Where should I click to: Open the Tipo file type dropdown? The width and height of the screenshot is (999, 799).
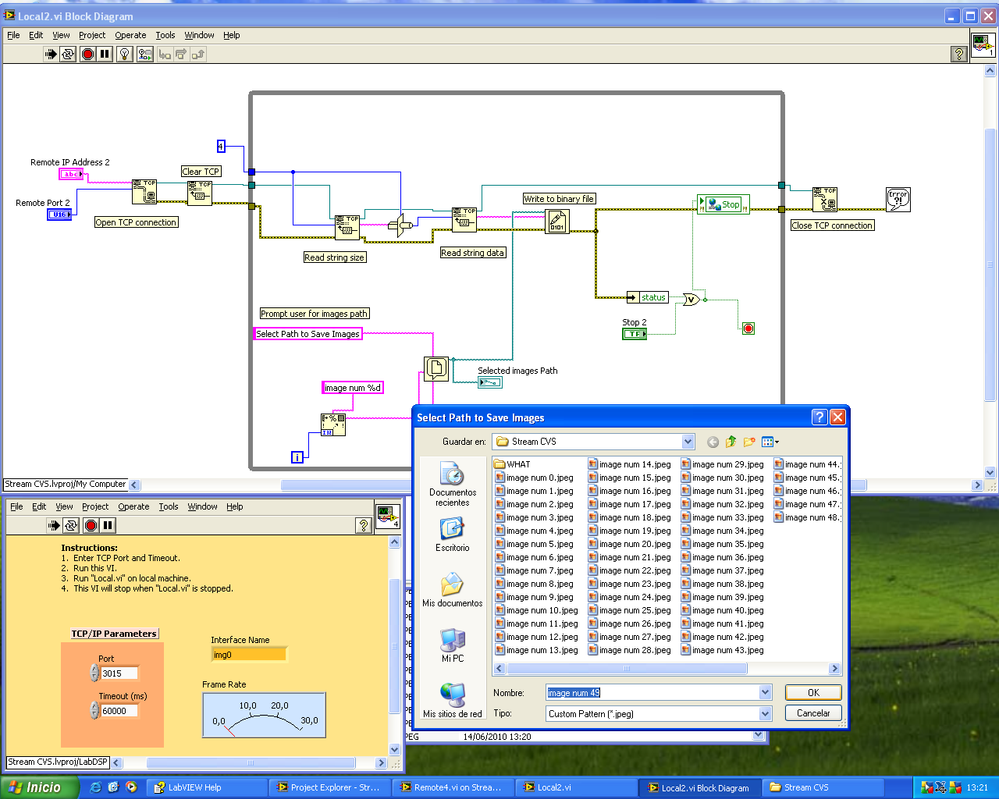[765, 714]
